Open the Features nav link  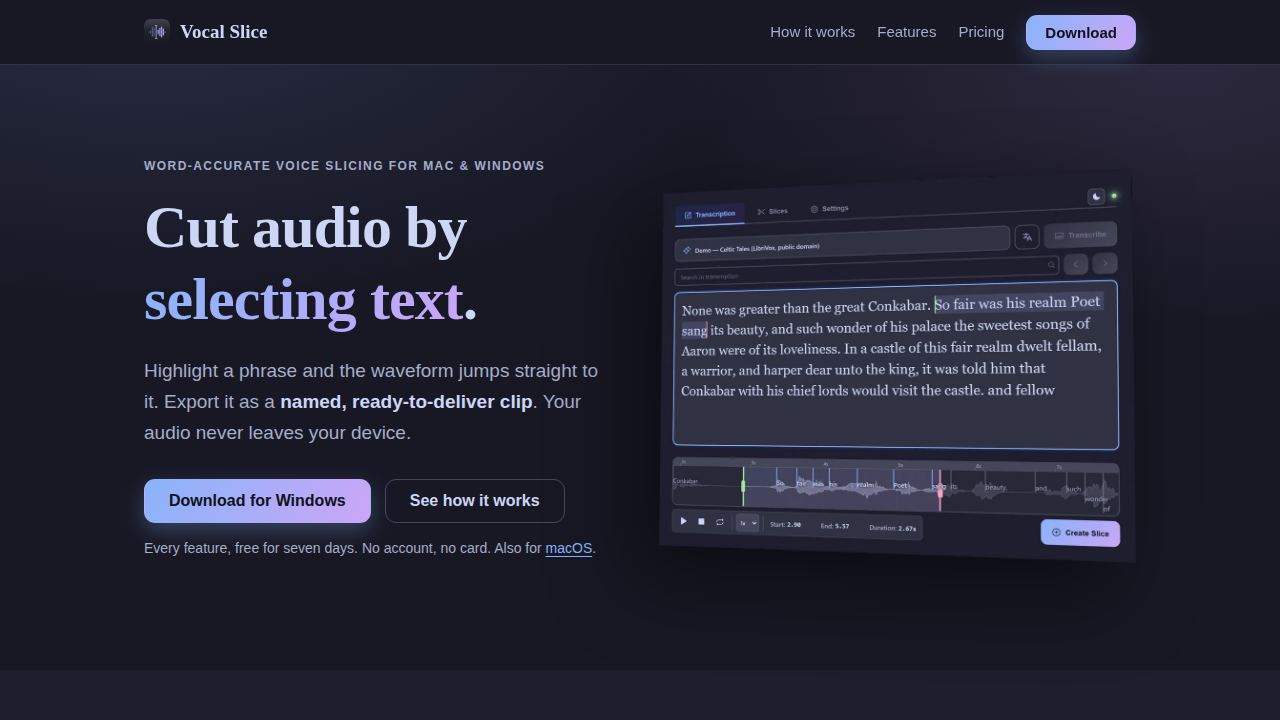[907, 32]
